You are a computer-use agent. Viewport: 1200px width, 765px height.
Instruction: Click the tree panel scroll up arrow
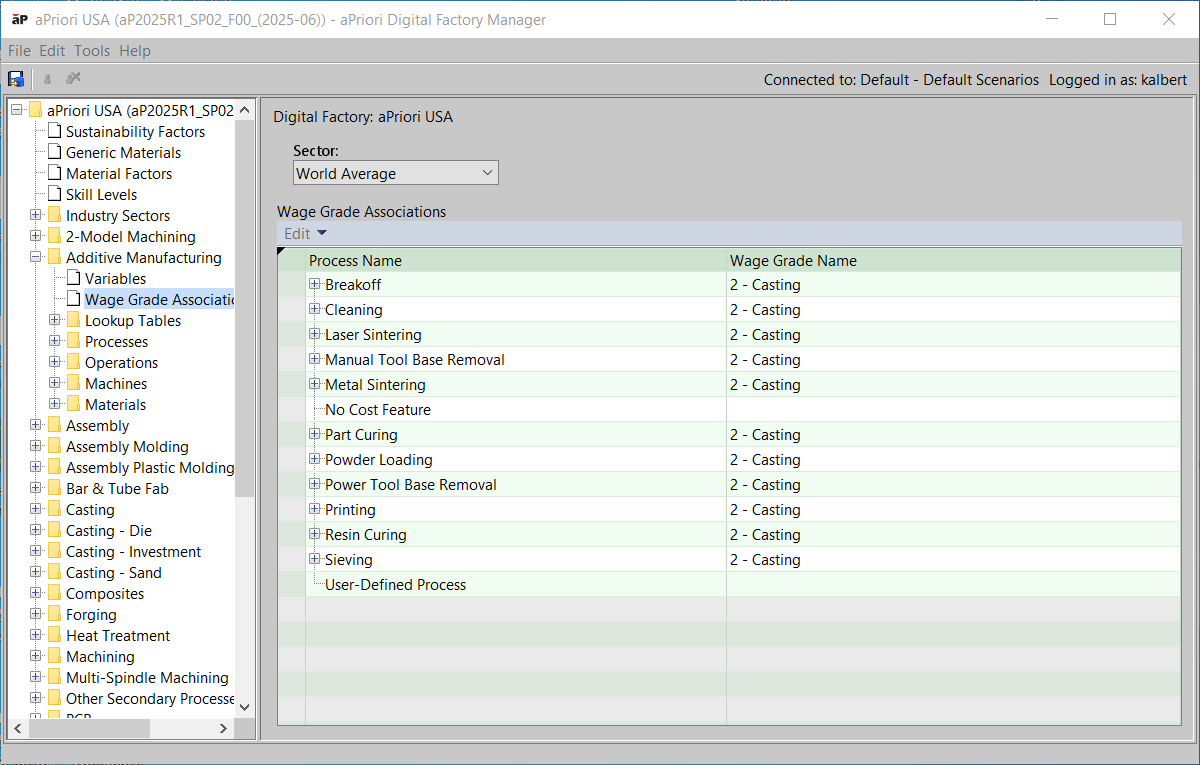pyautogui.click(x=245, y=108)
